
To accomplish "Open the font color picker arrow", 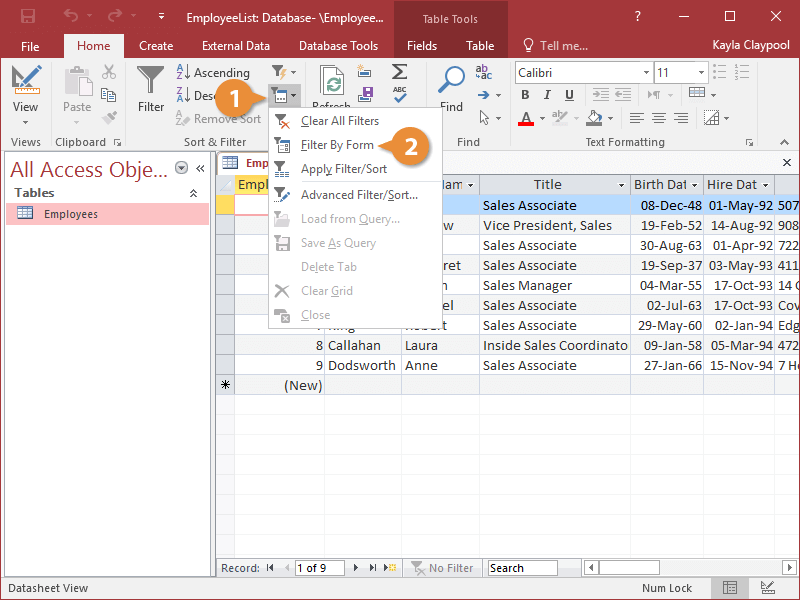I will pos(544,119).
